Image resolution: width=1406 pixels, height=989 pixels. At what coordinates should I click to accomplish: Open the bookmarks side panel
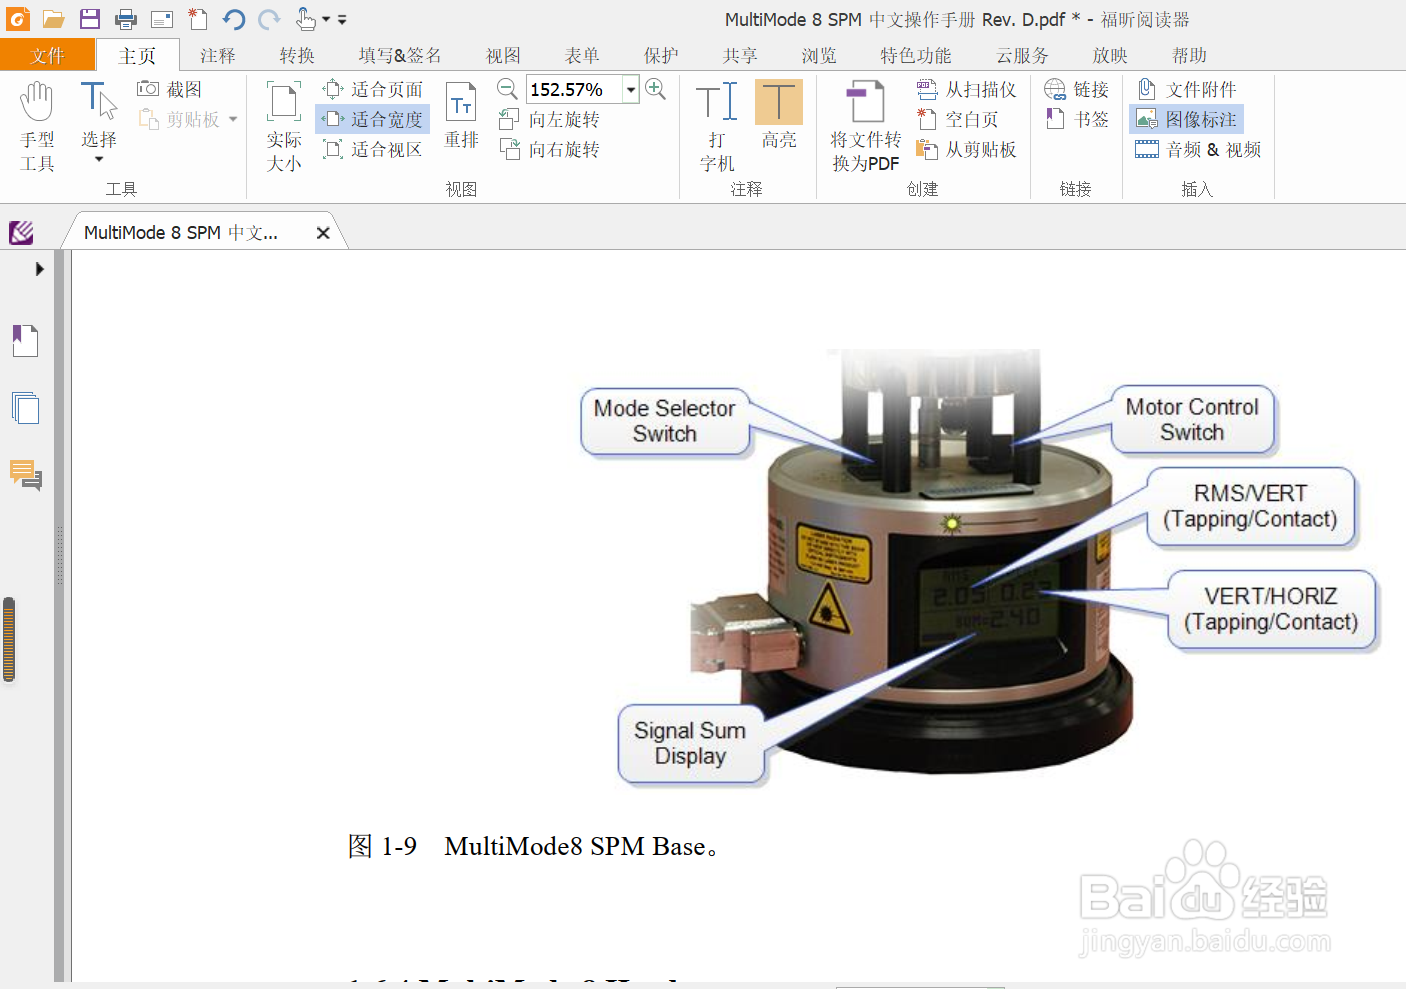(x=25, y=340)
